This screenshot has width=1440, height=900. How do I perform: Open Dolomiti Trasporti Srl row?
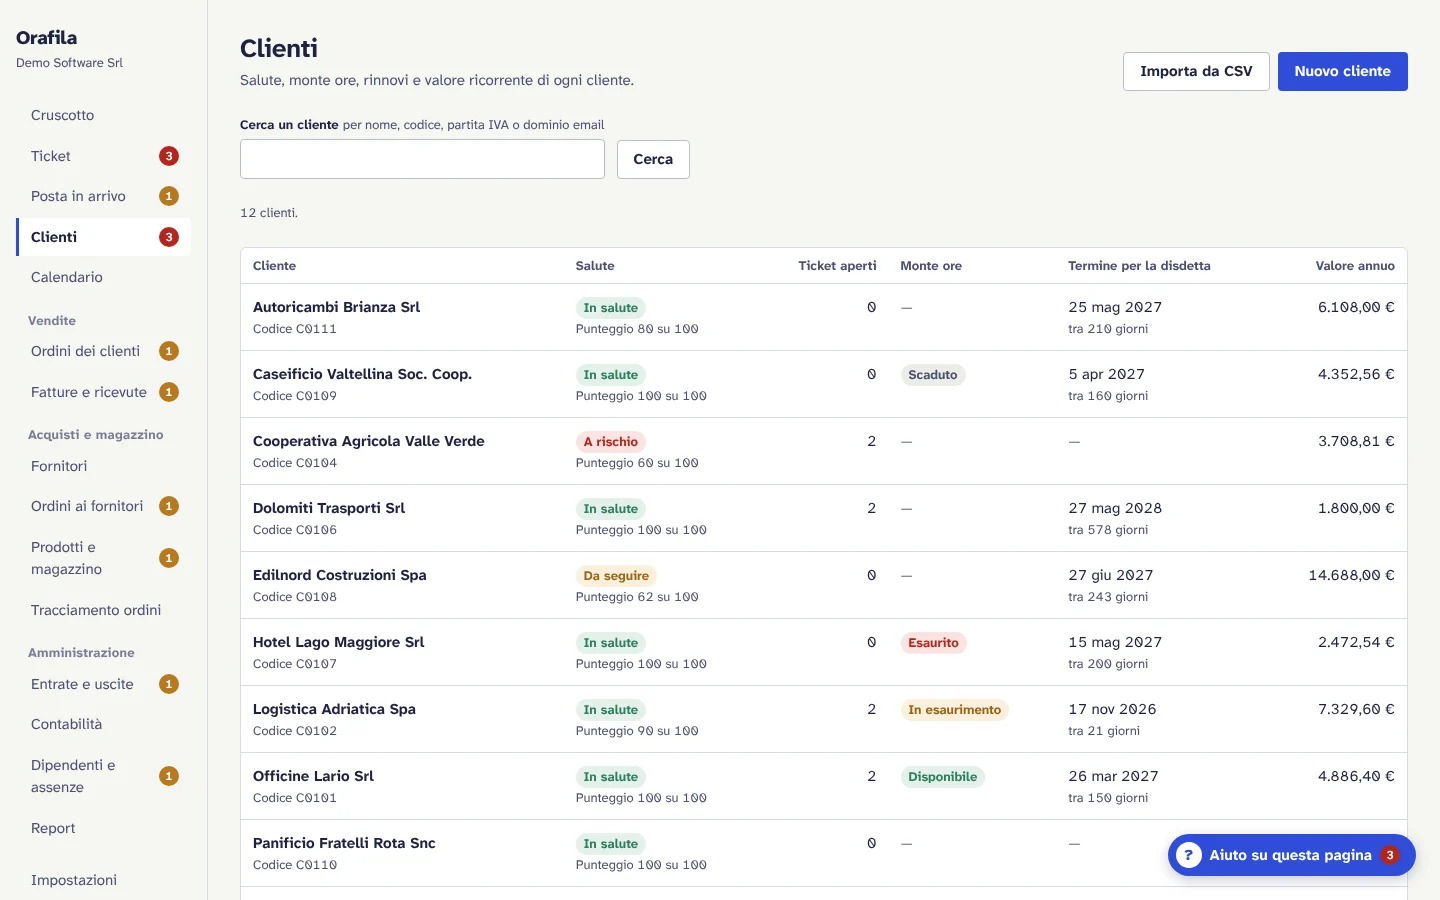tap(824, 518)
